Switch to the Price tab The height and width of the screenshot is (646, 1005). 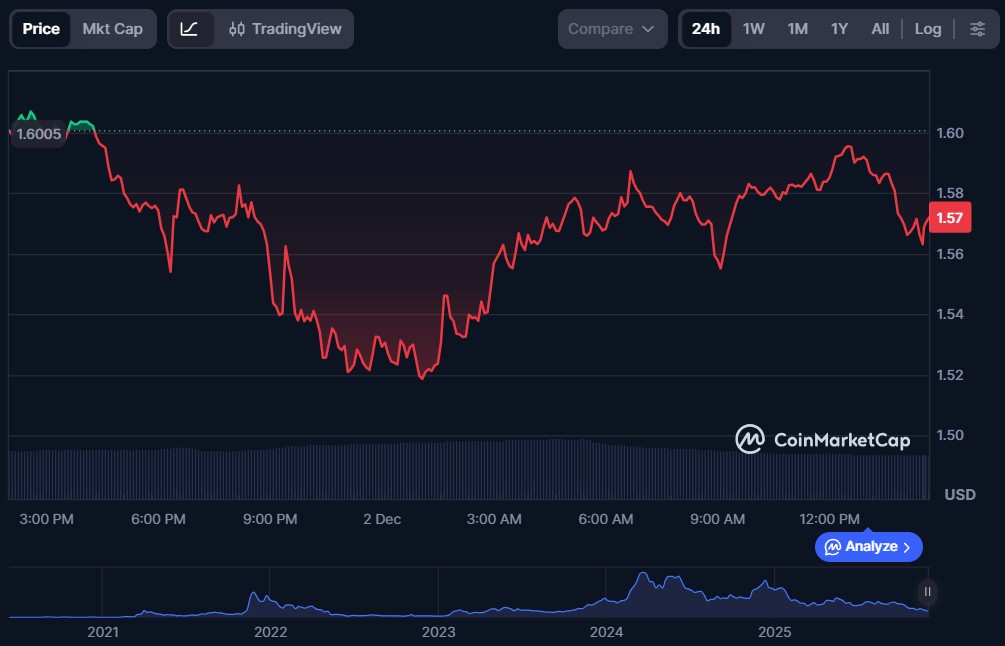click(x=41, y=29)
